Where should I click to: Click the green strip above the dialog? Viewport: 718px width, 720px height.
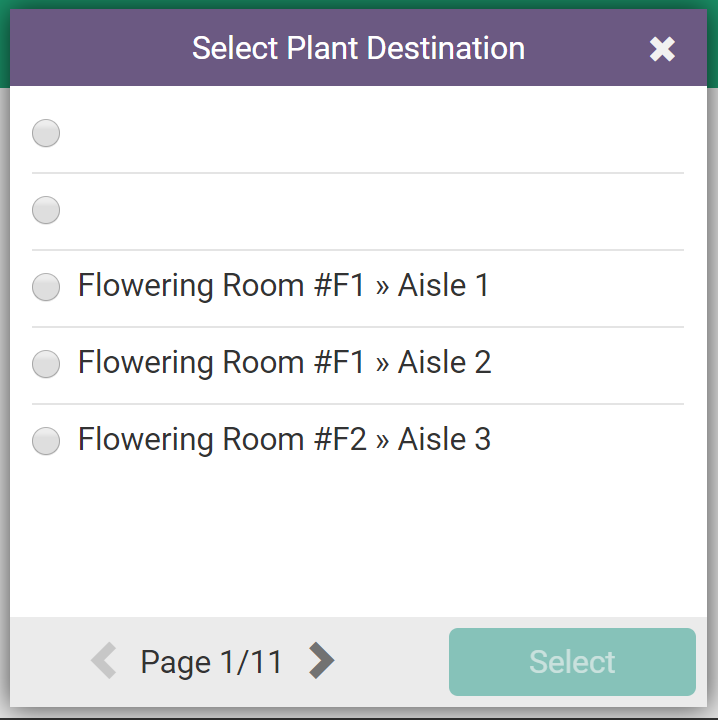tap(358, 4)
